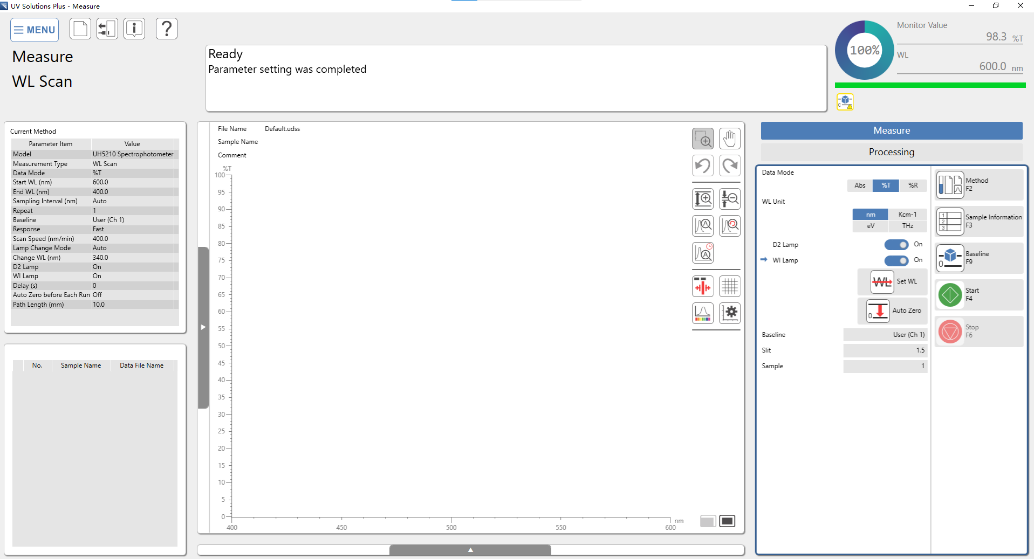Toggle the WI Lamp switch
This screenshot has height=559, width=1034.
[x=896, y=260]
